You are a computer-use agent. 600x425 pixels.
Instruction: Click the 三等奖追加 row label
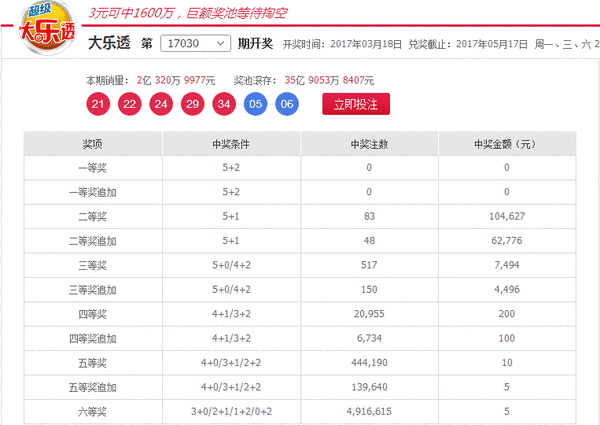[93, 290]
